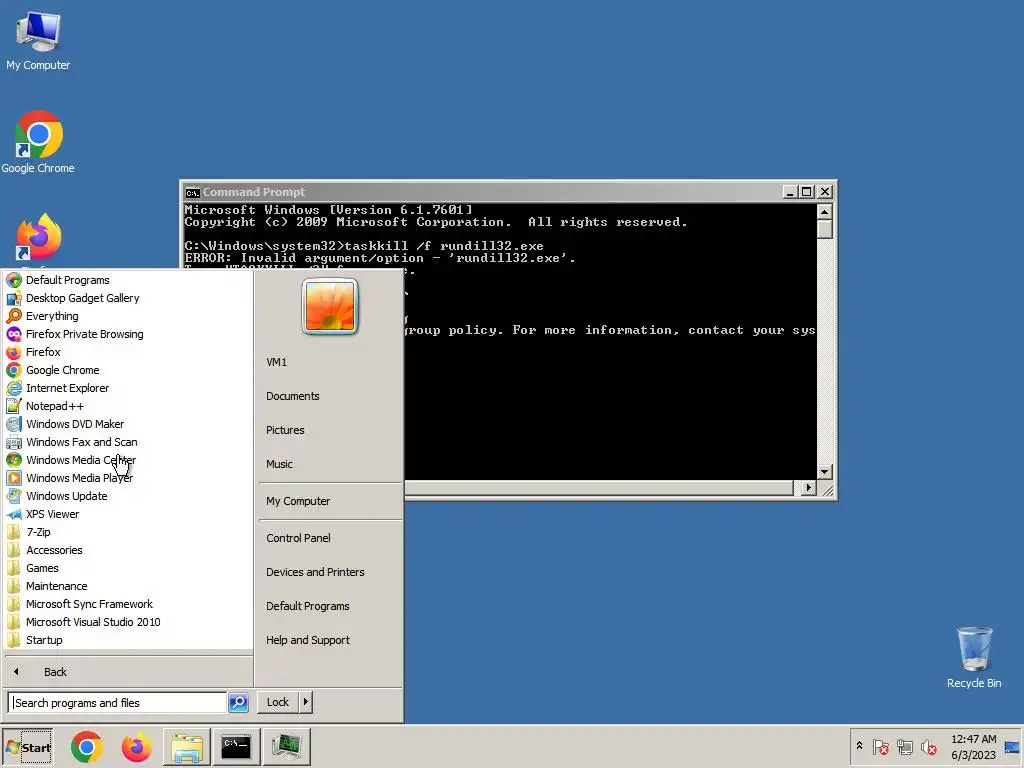
Task: Click the Chrome icon in taskbar
Action: (x=87, y=747)
